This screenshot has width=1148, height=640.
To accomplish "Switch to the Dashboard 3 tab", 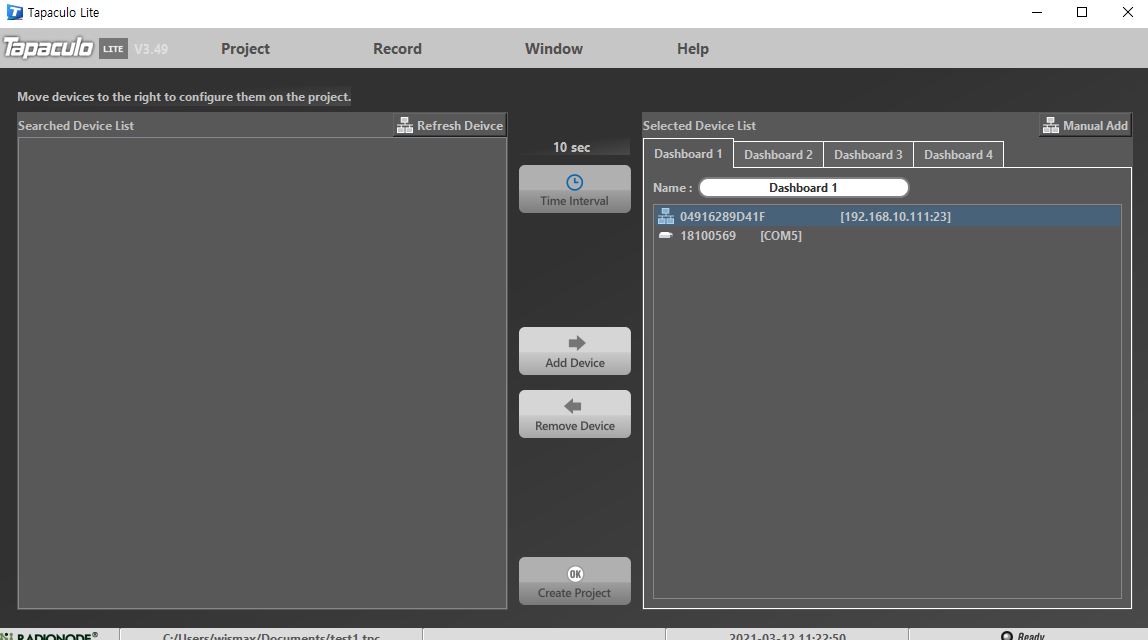I will click(x=868, y=155).
